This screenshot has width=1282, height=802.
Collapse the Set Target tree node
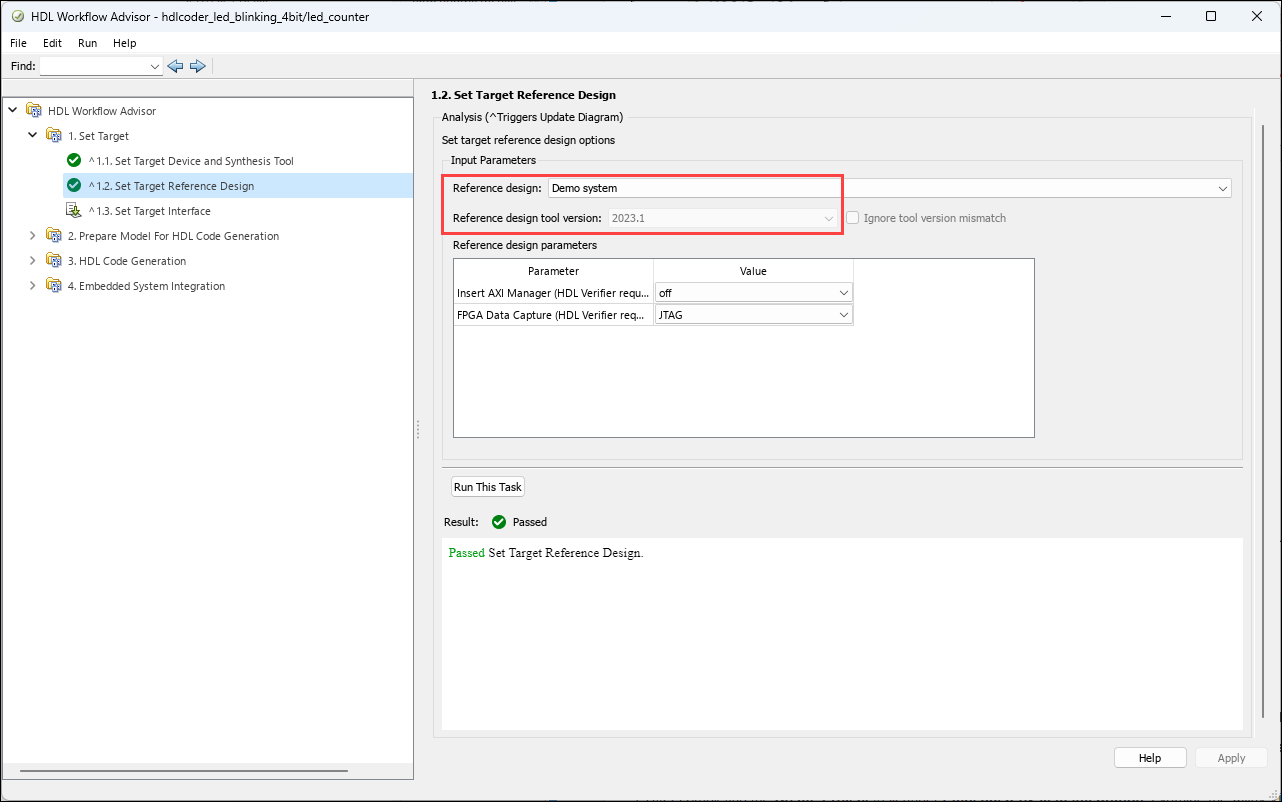[33, 136]
